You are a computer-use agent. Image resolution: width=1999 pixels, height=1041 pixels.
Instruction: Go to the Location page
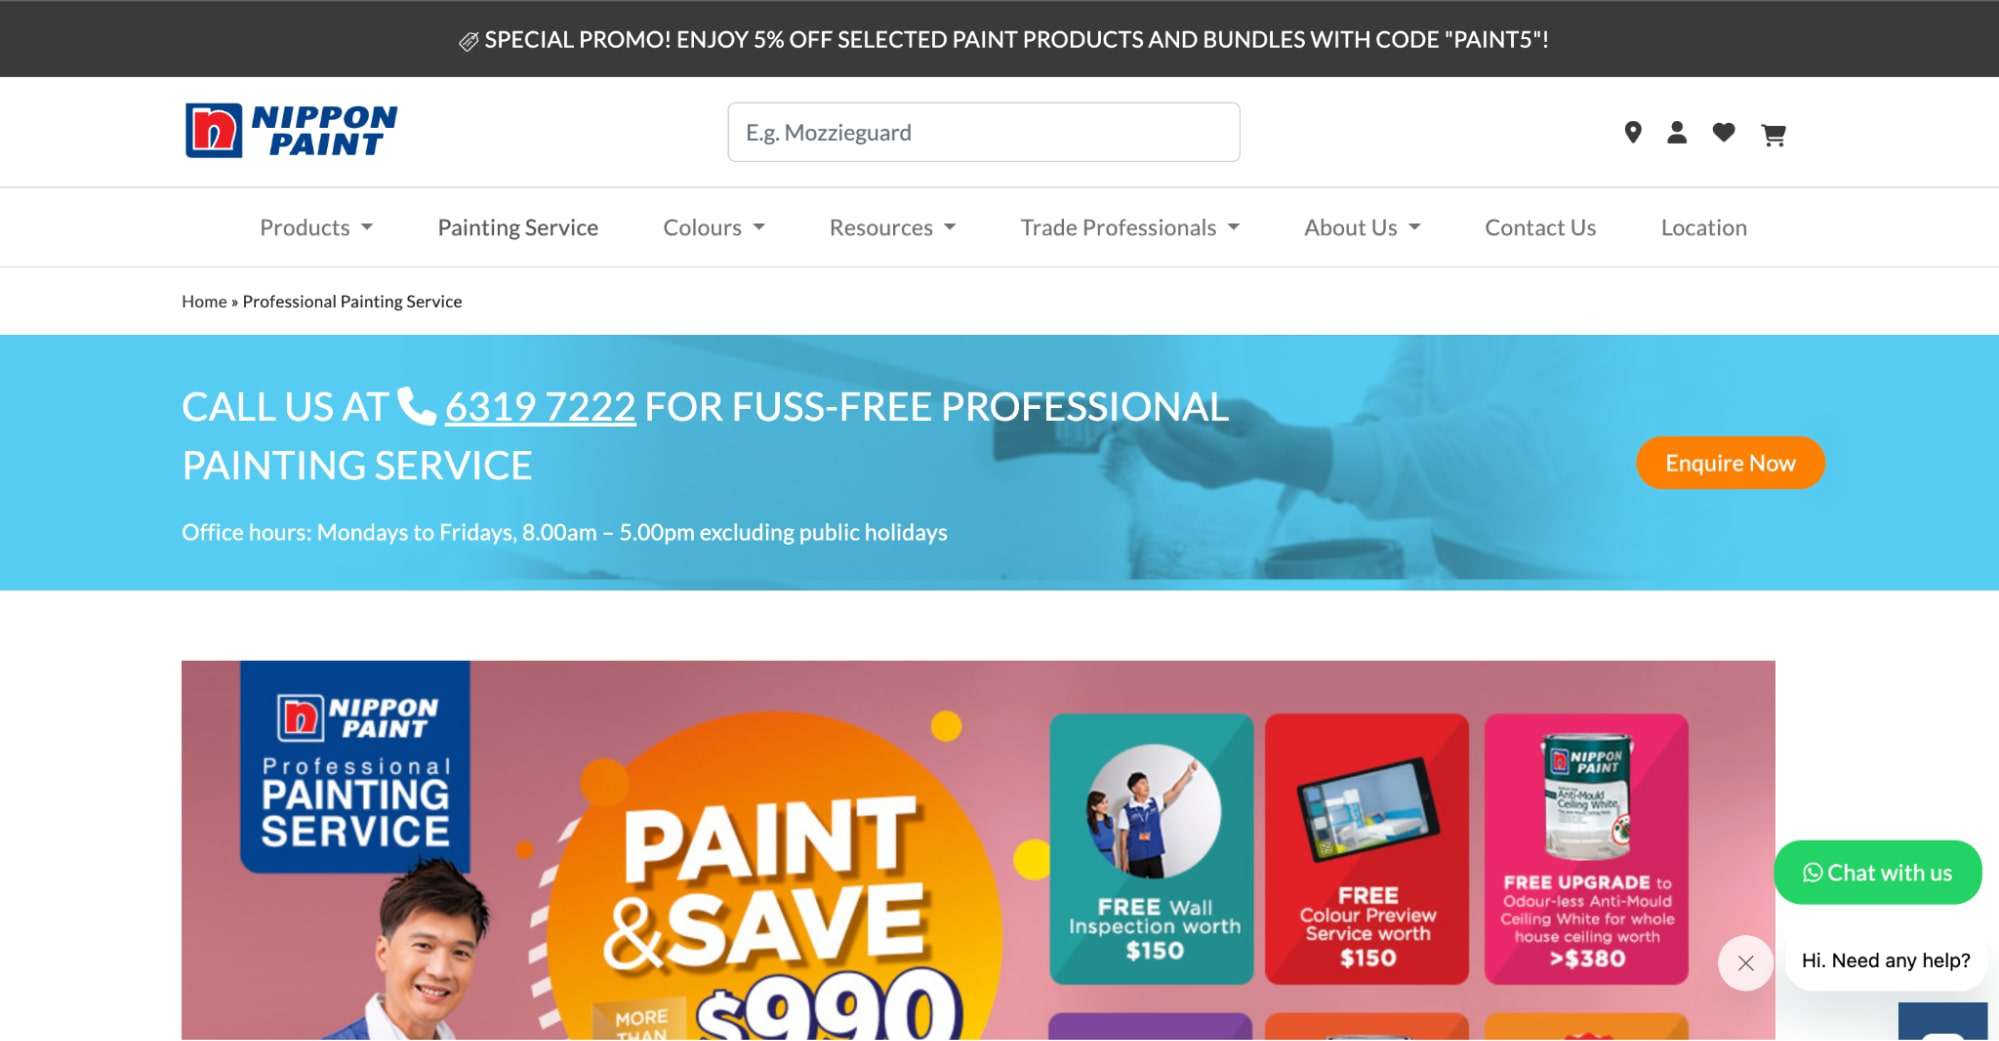[x=1703, y=227]
